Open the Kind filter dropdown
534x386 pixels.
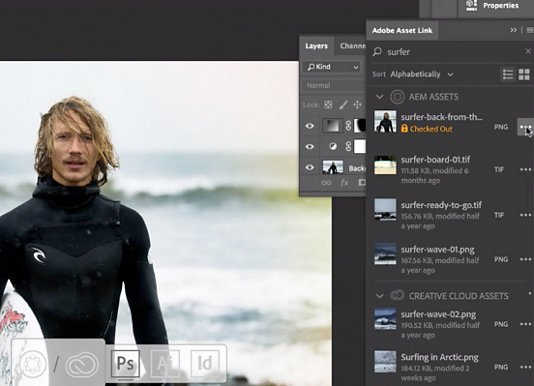(x=332, y=67)
